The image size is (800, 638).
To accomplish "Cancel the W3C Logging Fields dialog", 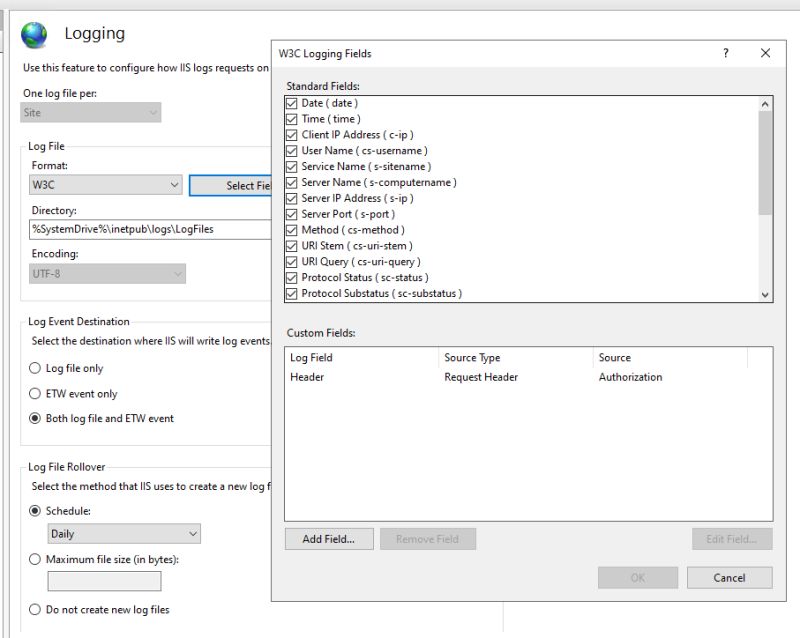I will click(729, 577).
